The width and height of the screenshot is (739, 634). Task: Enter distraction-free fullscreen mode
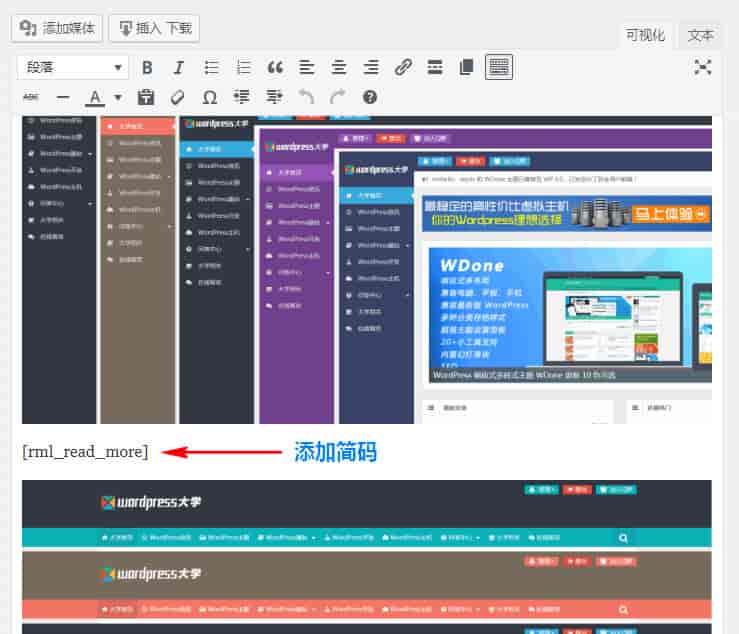[x=703, y=67]
